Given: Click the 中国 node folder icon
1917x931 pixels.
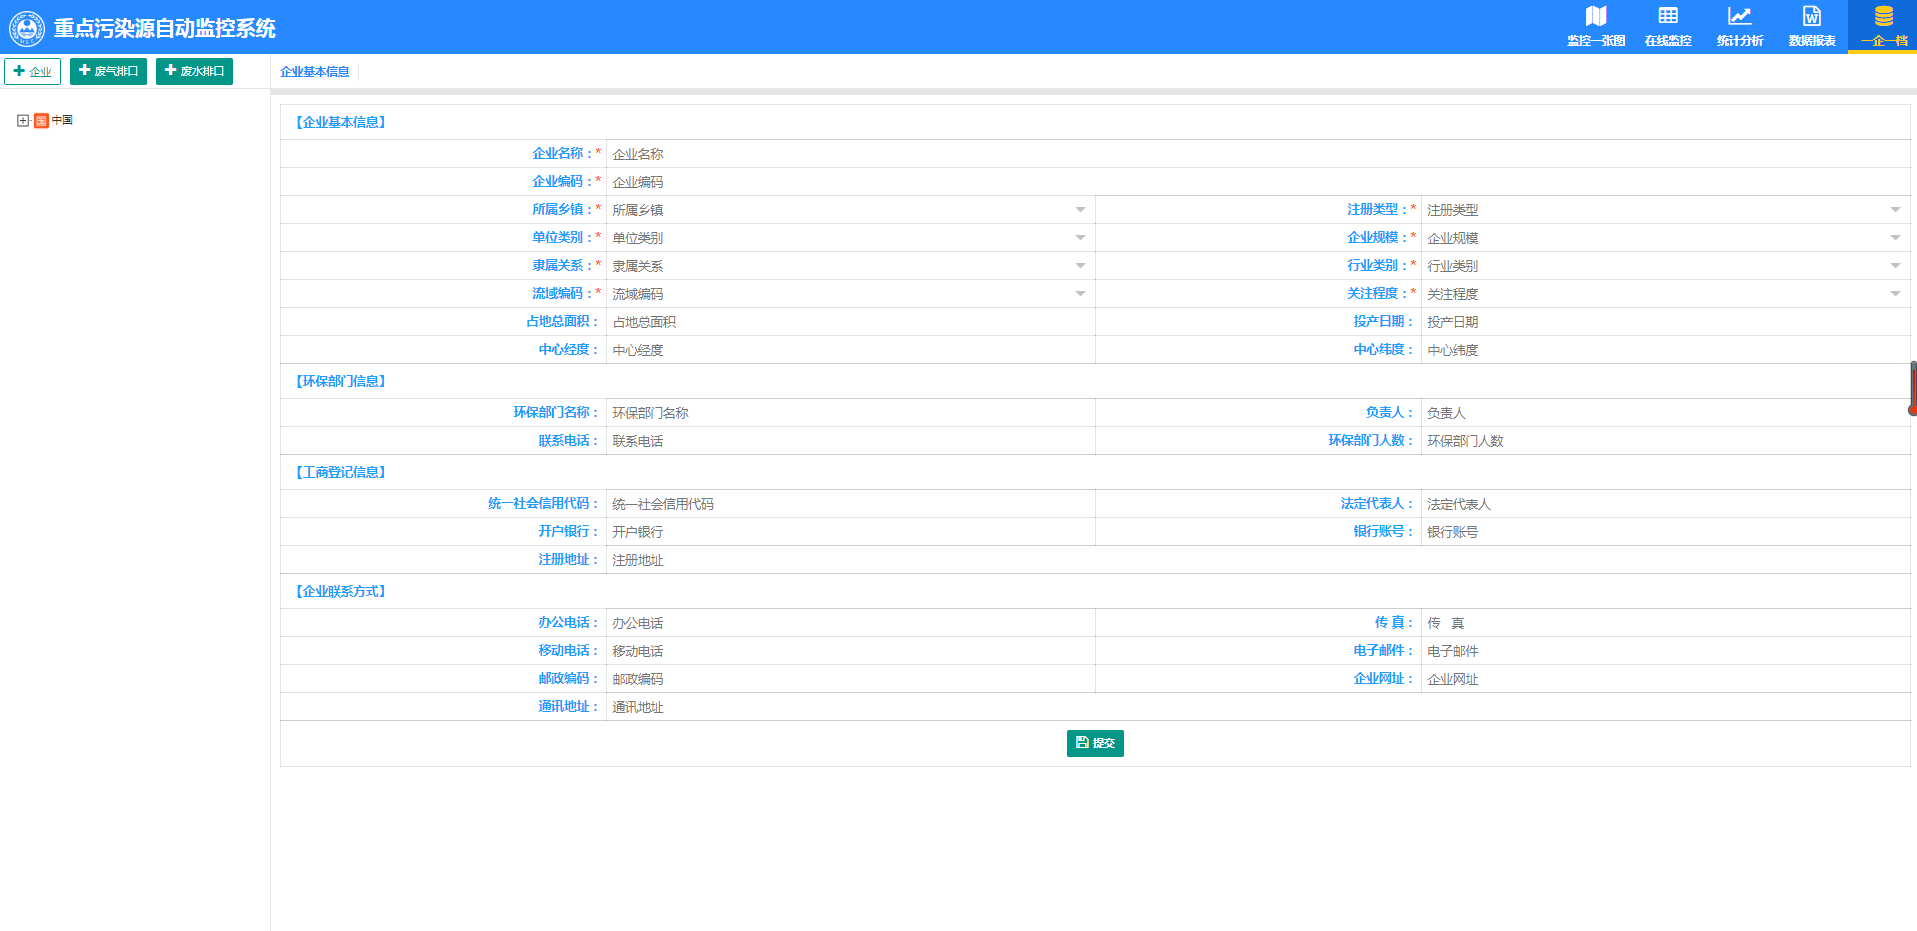Looking at the screenshot, I should pos(40,120).
